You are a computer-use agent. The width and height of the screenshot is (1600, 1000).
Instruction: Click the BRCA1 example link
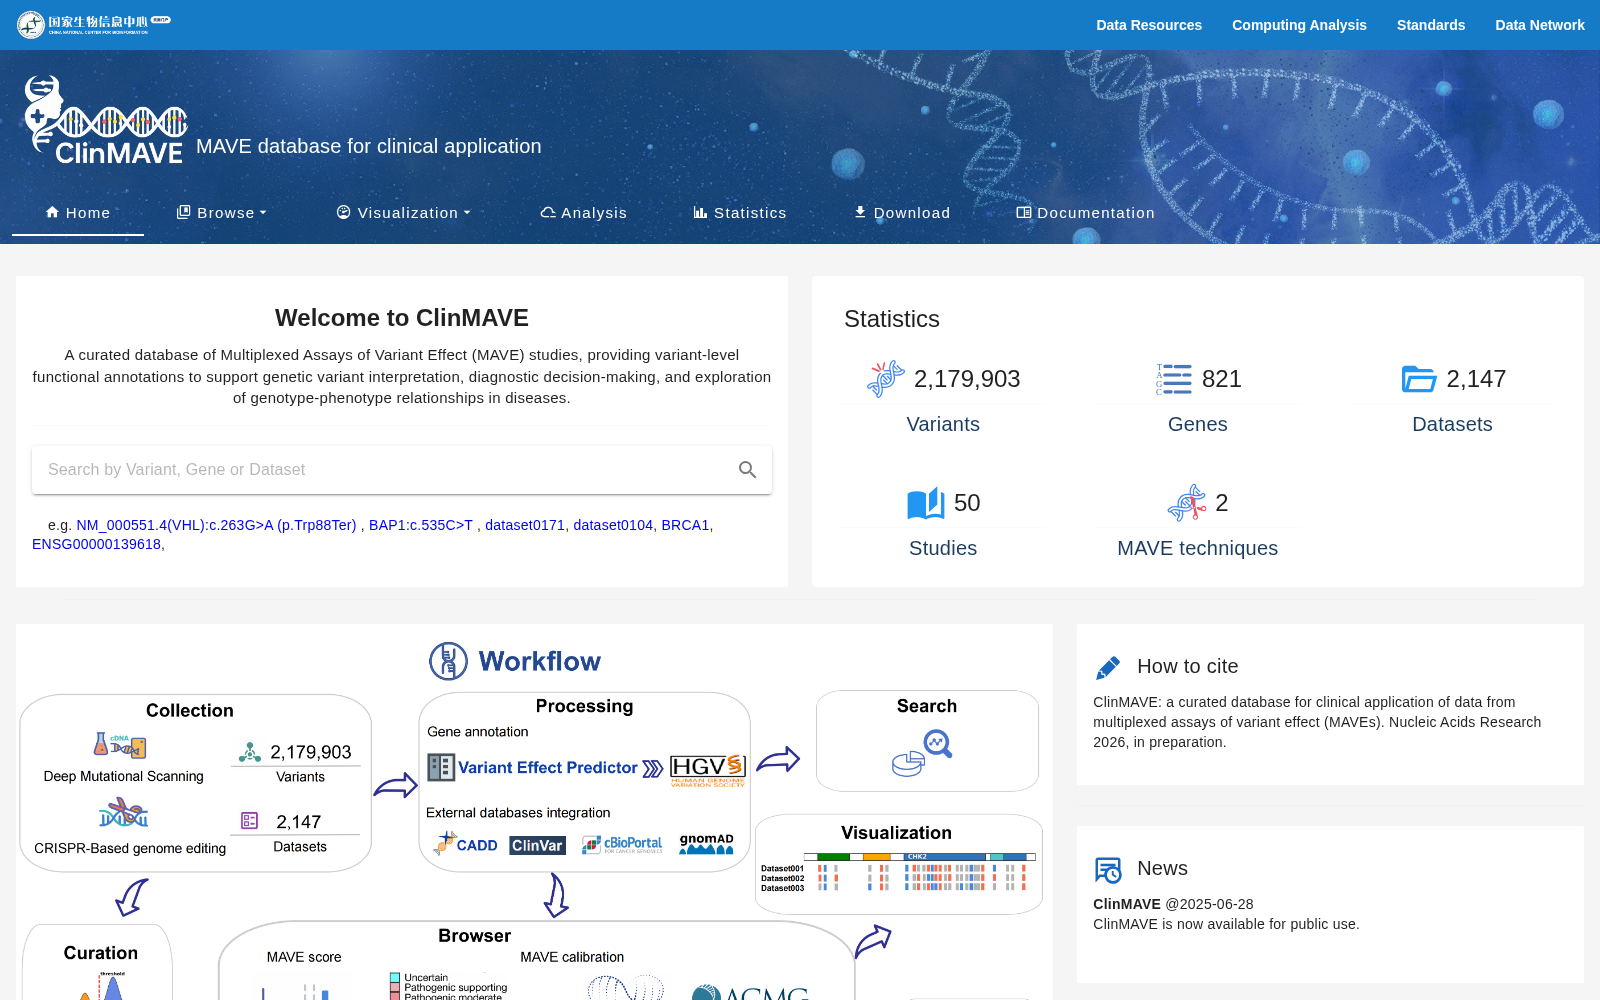point(685,525)
